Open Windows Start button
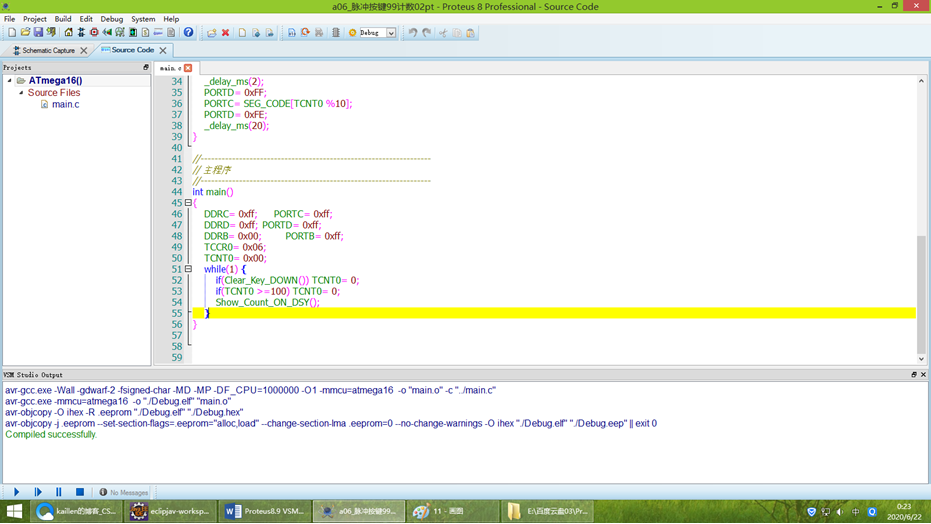This screenshot has width=931, height=524. (x=14, y=511)
